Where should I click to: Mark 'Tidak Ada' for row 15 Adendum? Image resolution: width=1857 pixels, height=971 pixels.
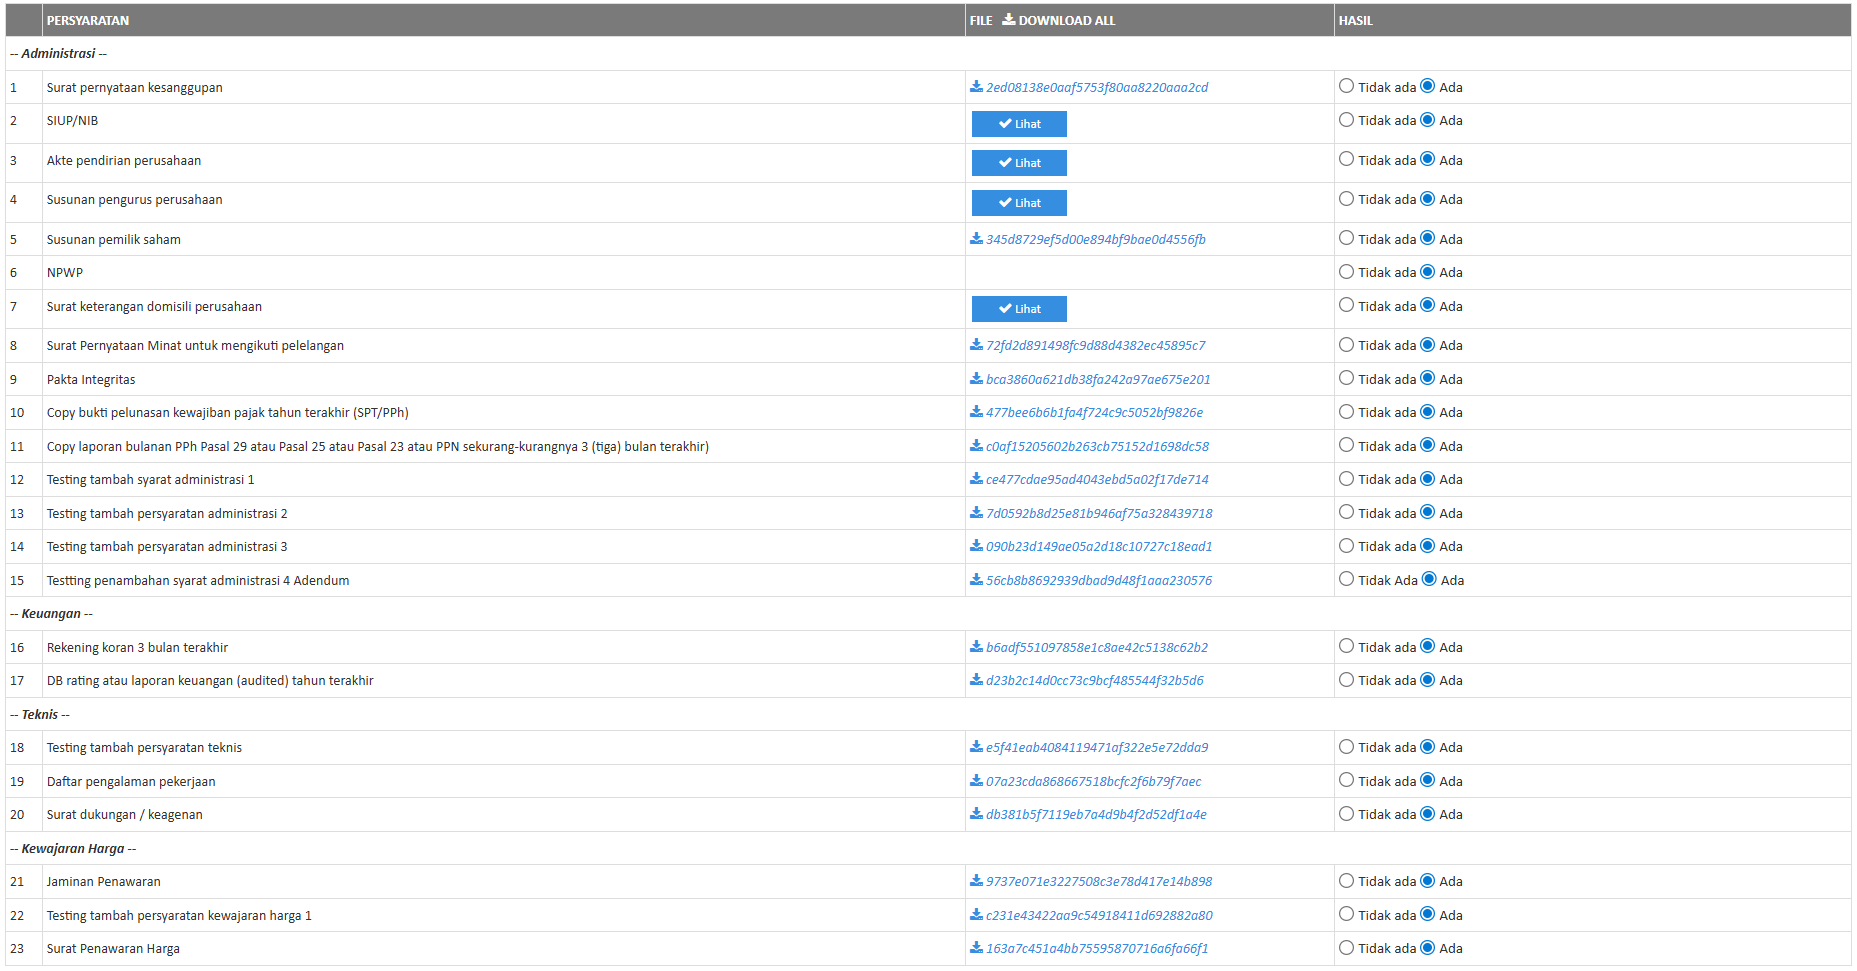click(x=1347, y=579)
